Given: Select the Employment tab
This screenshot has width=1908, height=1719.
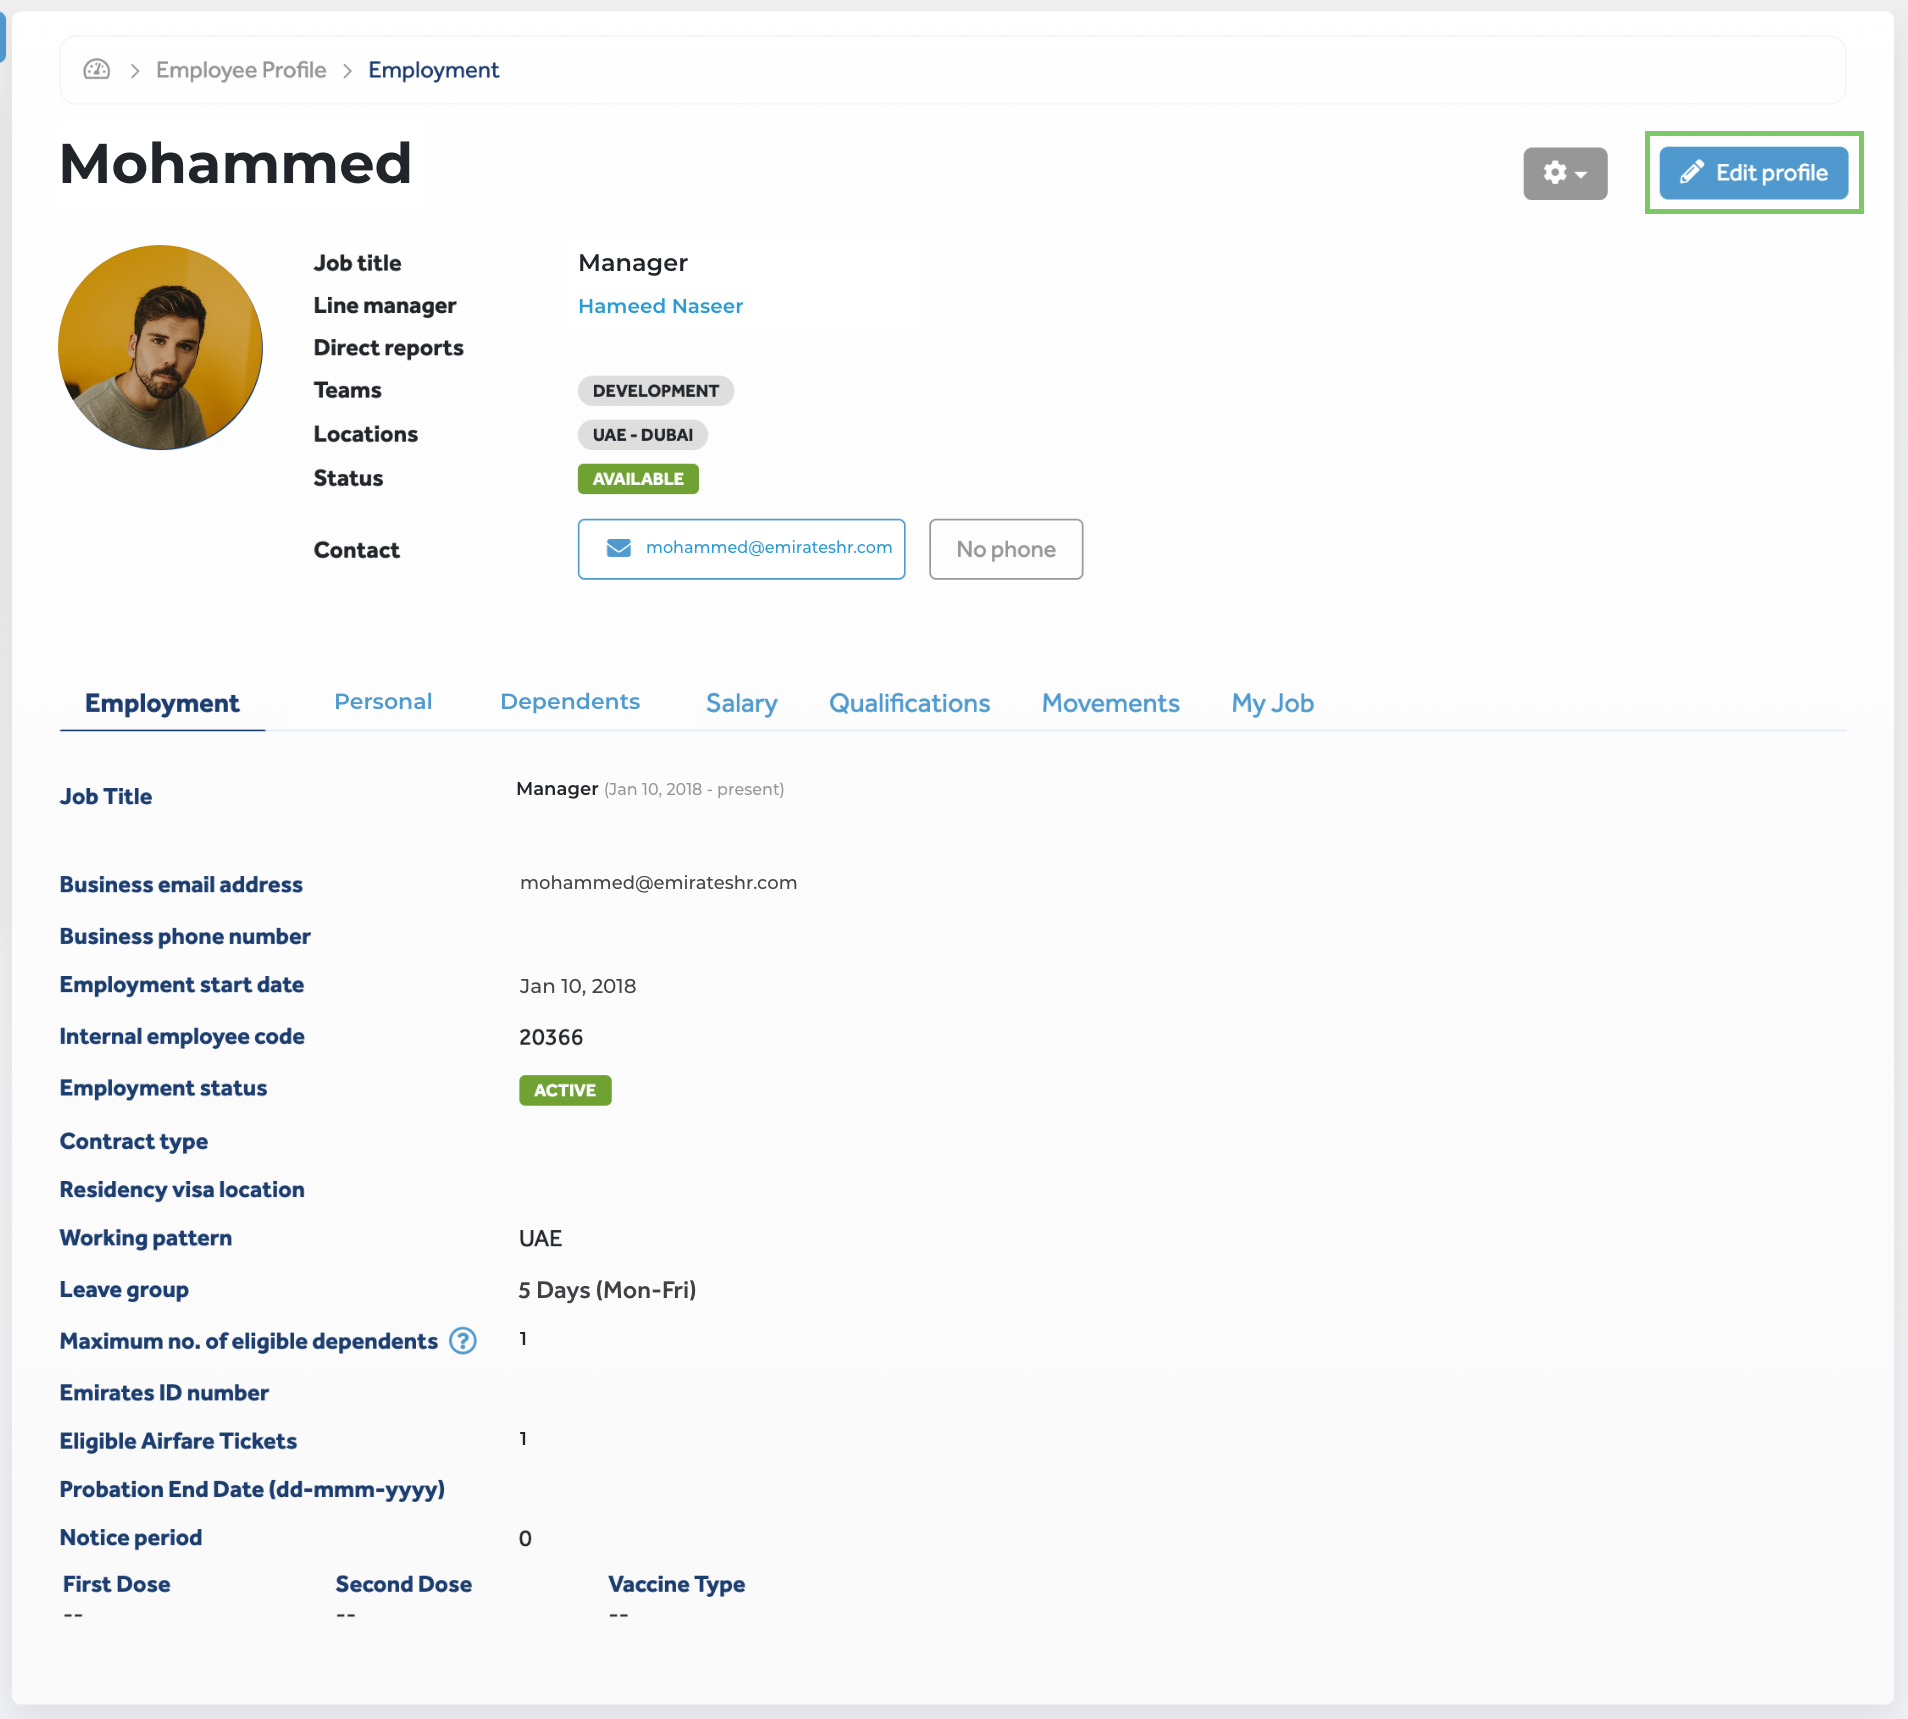Looking at the screenshot, I should coord(162,703).
